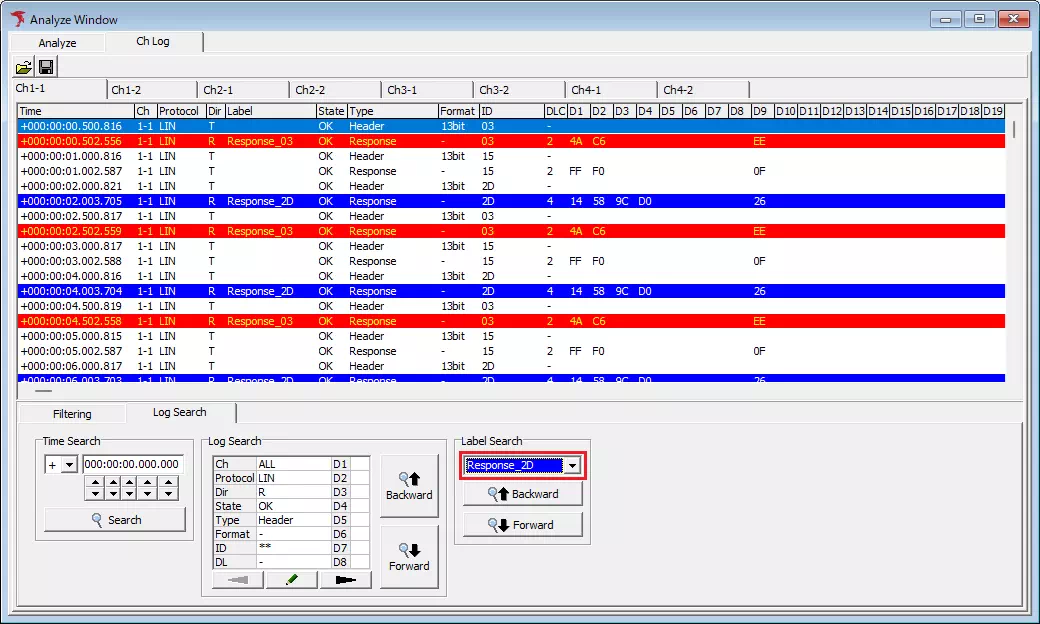The height and width of the screenshot is (624, 1040).
Task: Open a log file with folder icon
Action: [23, 67]
